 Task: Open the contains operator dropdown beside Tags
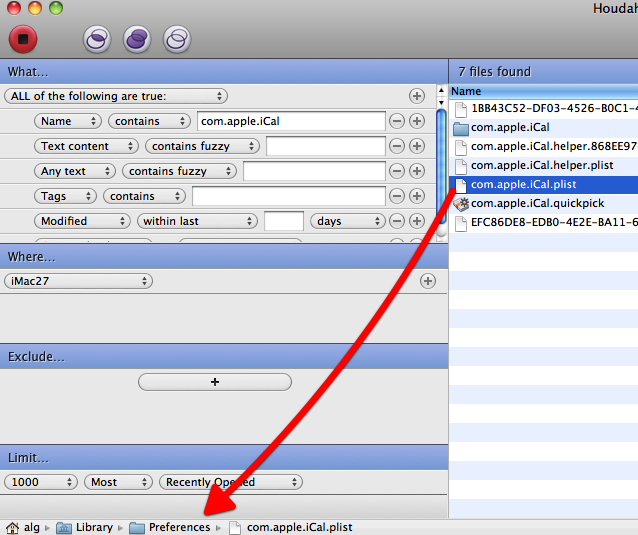(144, 196)
